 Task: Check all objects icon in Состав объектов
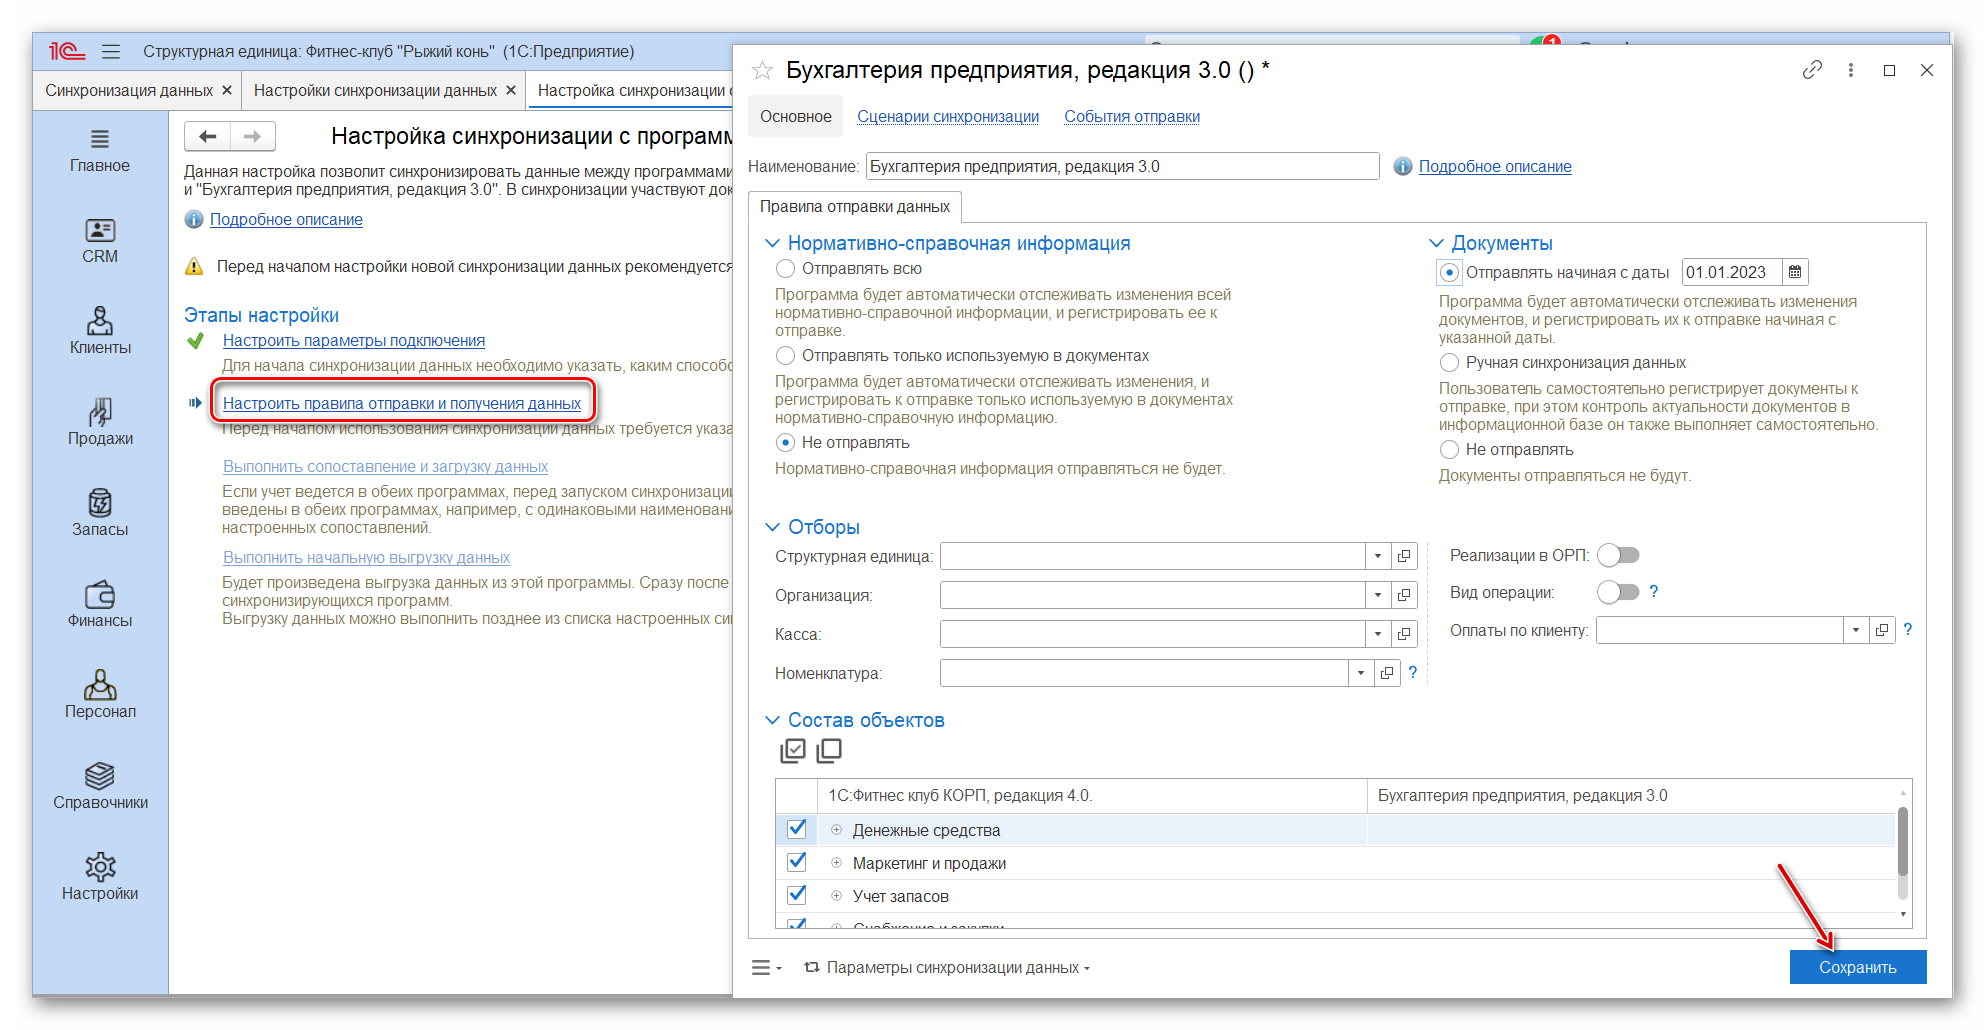pyautogui.click(x=793, y=750)
